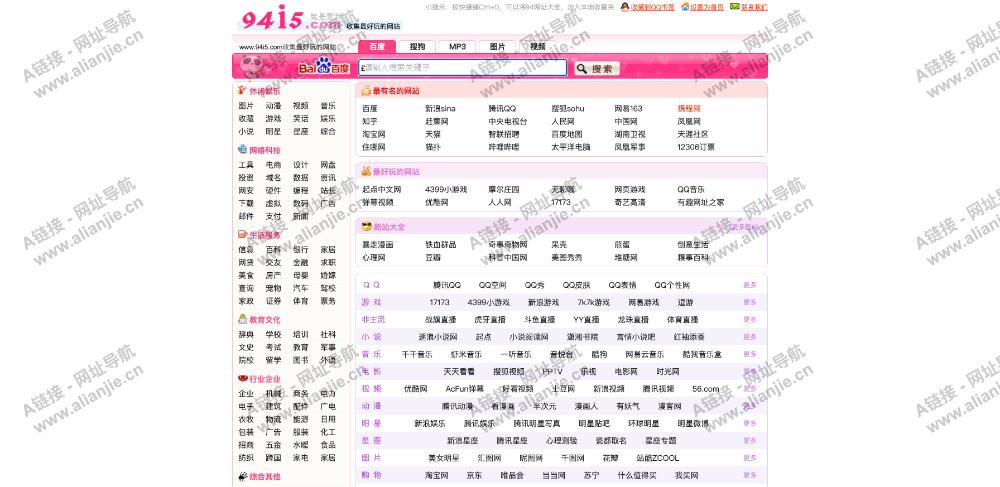
Task: Open the 腾讯明星写真 link
Action: point(537,423)
